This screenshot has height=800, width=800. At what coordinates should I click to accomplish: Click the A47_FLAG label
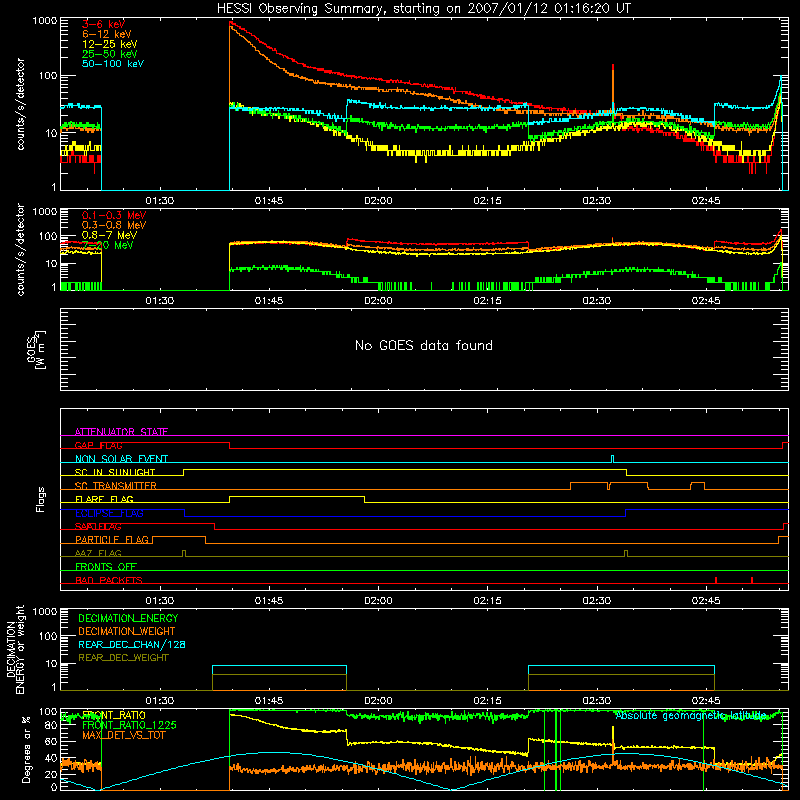(98, 553)
